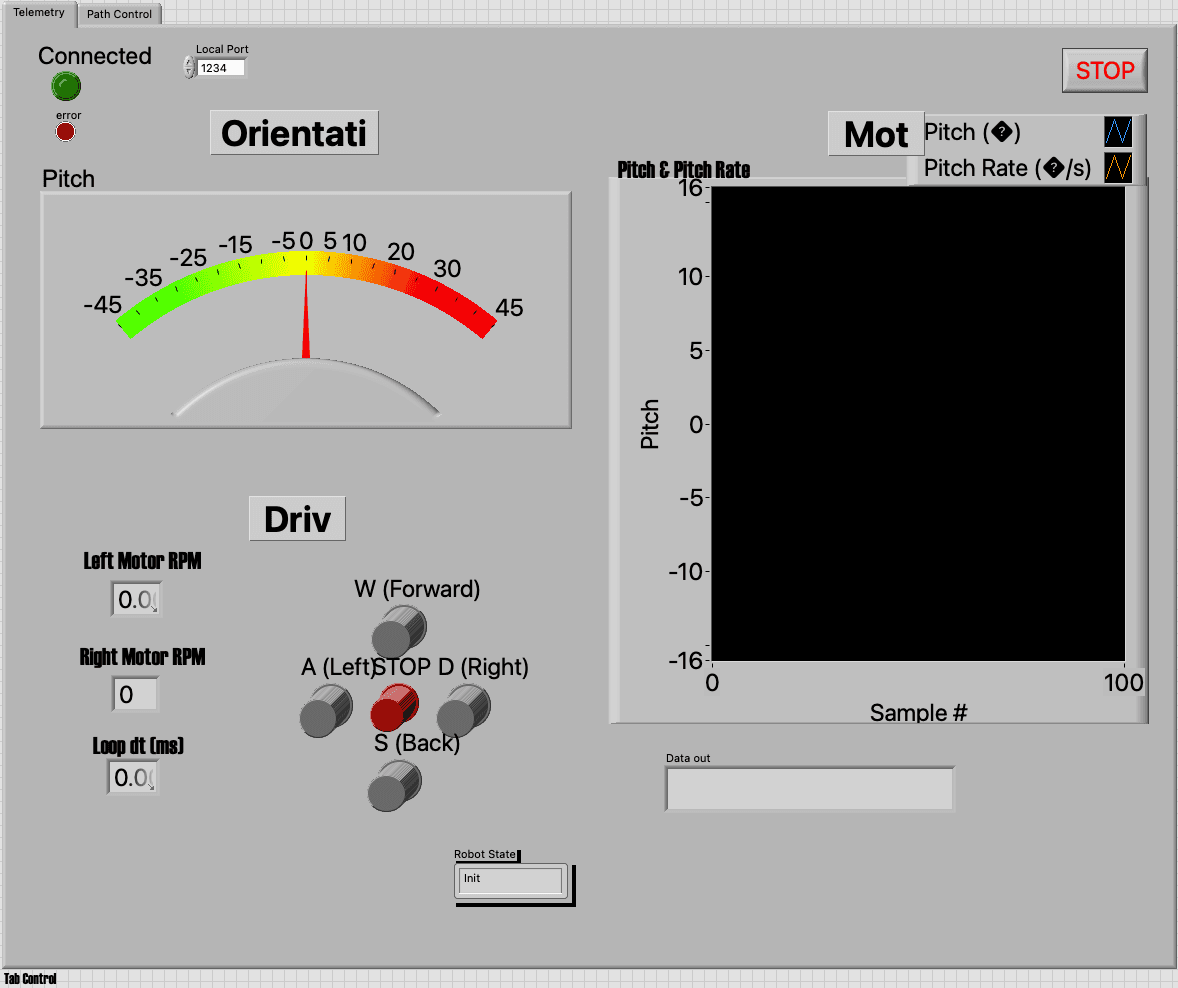1178x988 pixels.
Task: Click the Driv section label
Action: coord(297,518)
